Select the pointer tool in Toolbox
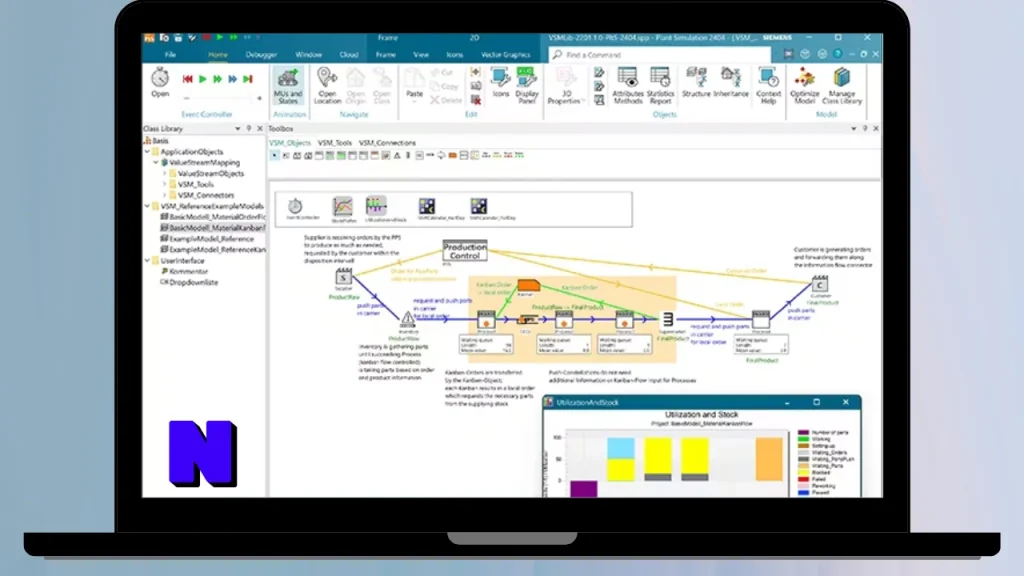The width and height of the screenshot is (1024, 576). click(x=275, y=155)
